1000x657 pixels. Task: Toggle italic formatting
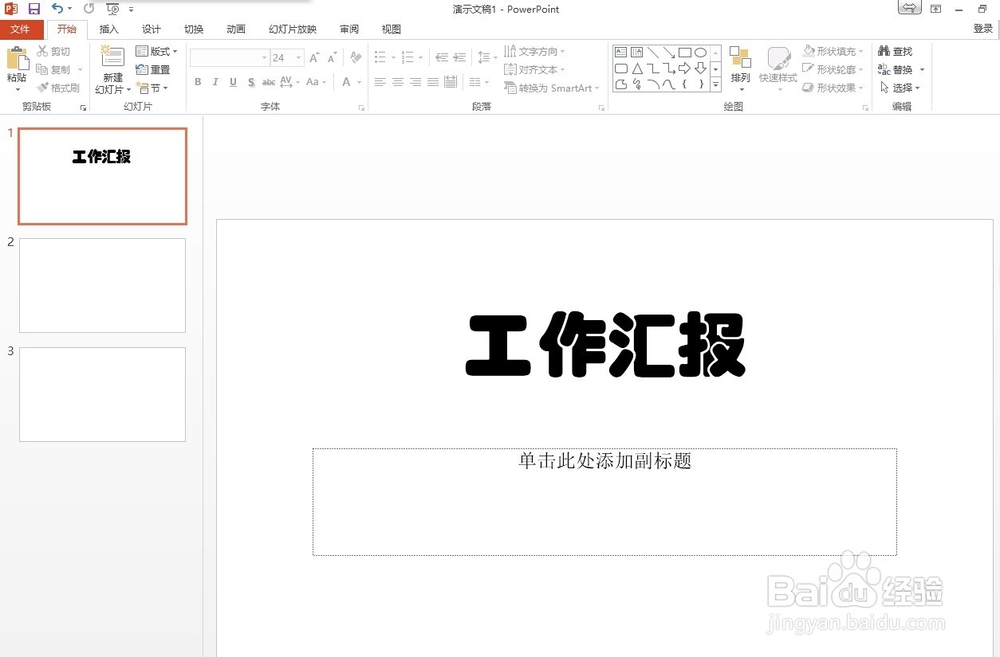coord(216,82)
